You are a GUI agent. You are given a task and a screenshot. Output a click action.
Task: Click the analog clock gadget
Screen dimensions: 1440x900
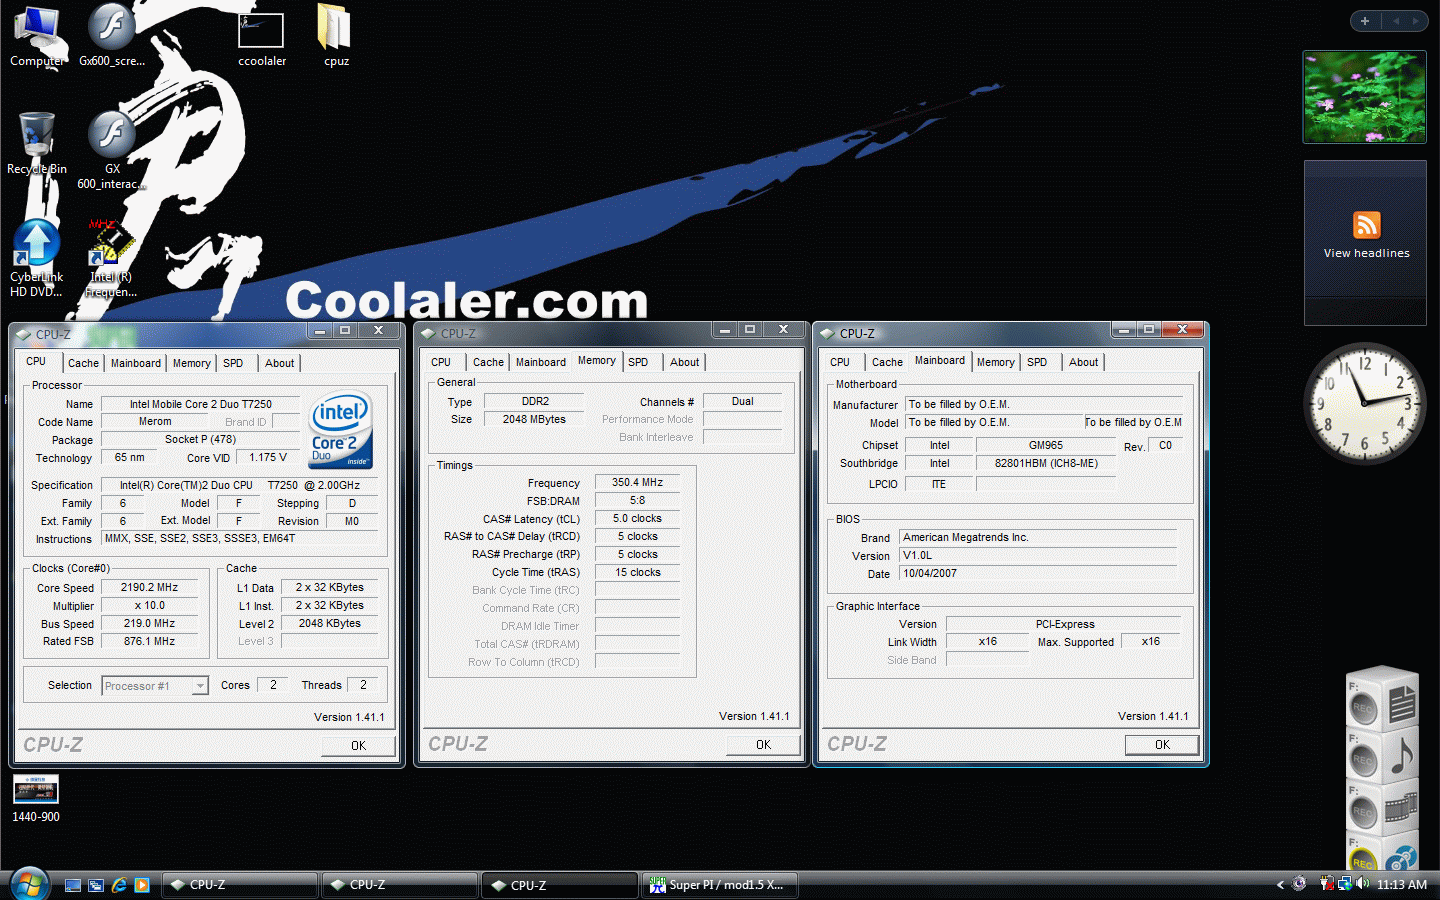pyautogui.click(x=1364, y=403)
